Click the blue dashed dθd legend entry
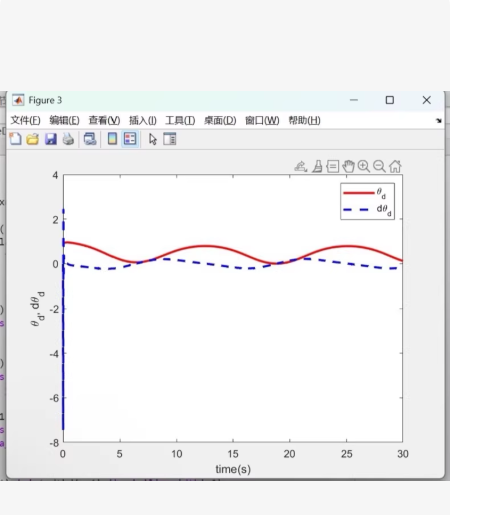The height and width of the screenshot is (515, 485). (x=367, y=210)
